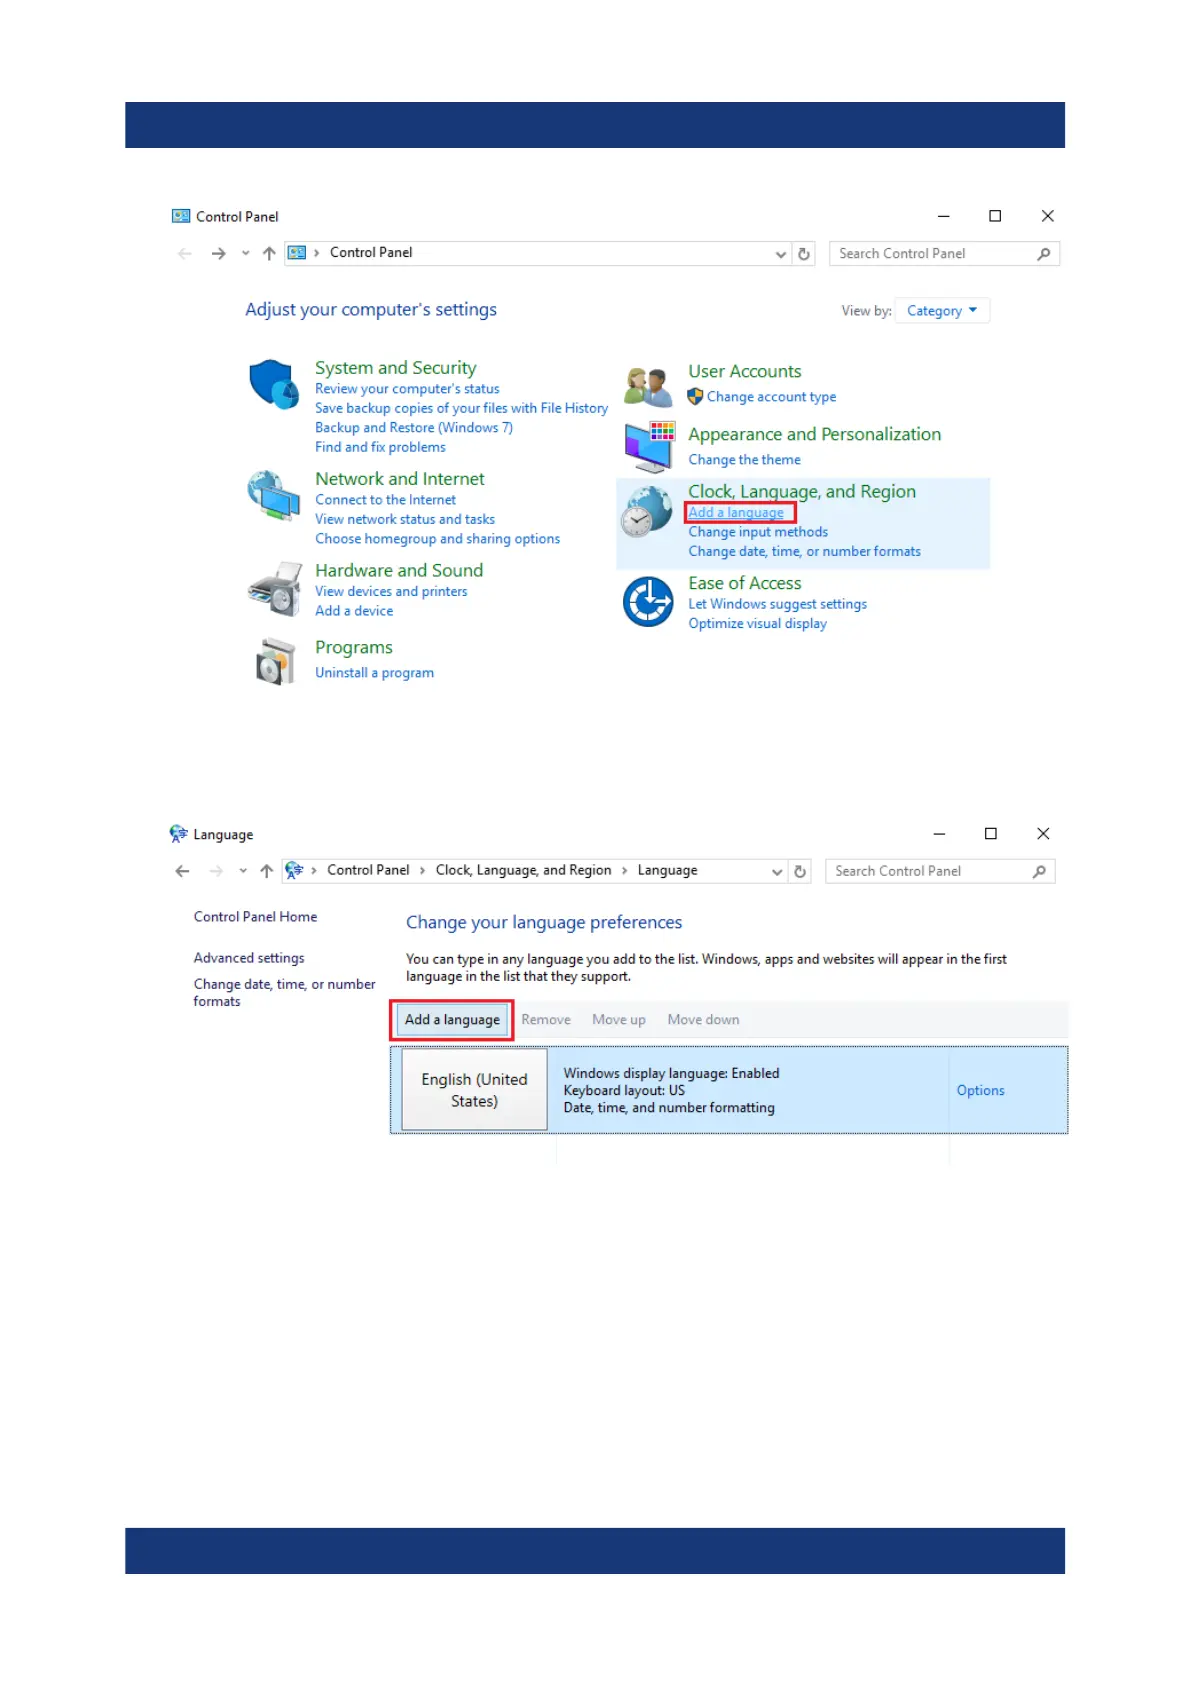
Task: Click search magnifier in Language window
Action: point(1039,871)
